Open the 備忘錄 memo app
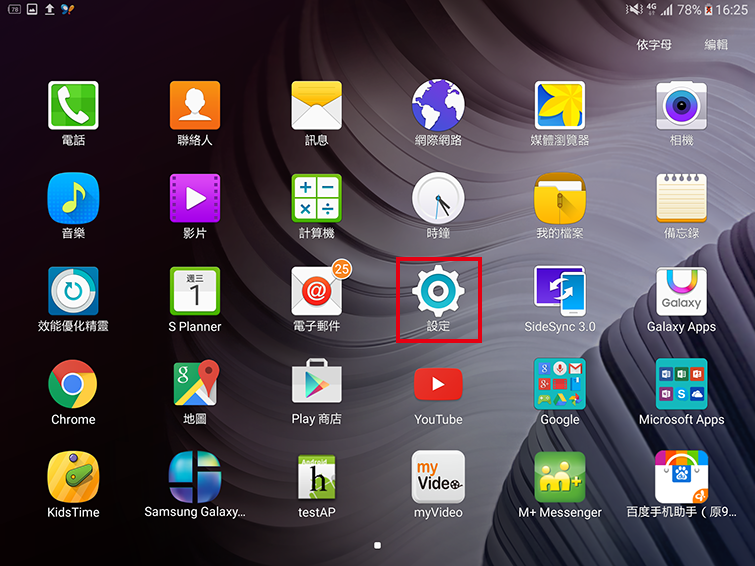The height and width of the screenshot is (566, 755). coord(681,198)
